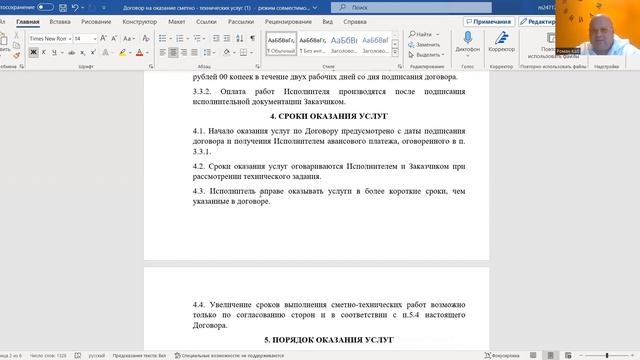Clear all formatting icon

[146, 38]
